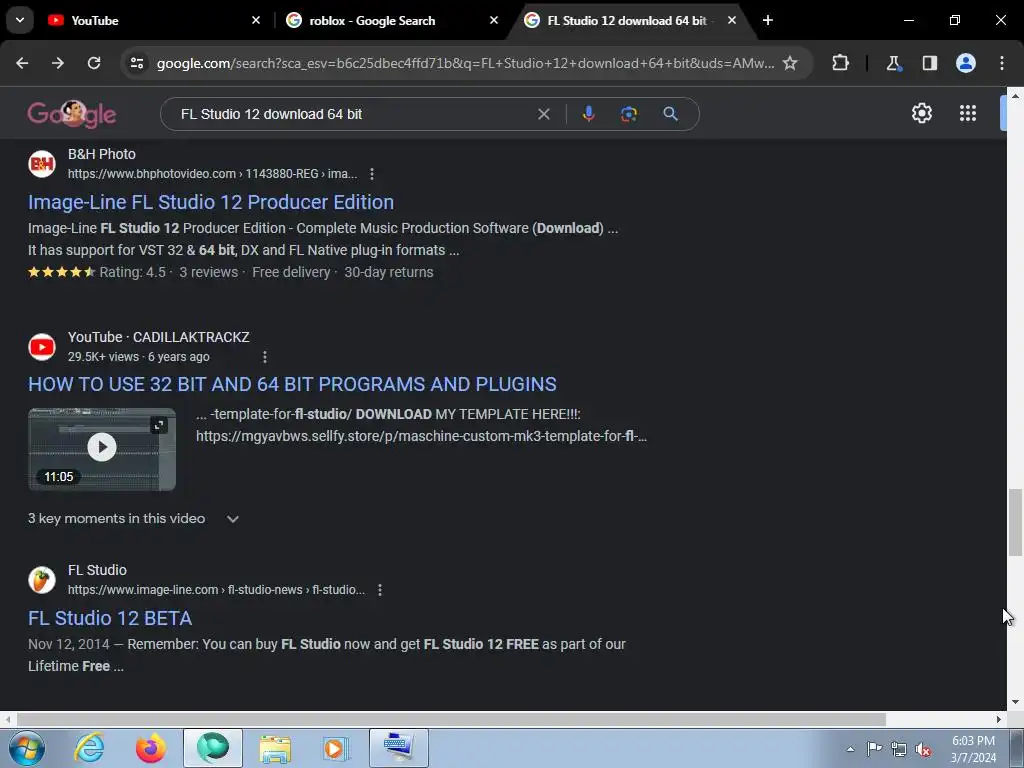This screenshot has height=768, width=1024.
Task: View site information icon in address bar
Action: point(136,63)
